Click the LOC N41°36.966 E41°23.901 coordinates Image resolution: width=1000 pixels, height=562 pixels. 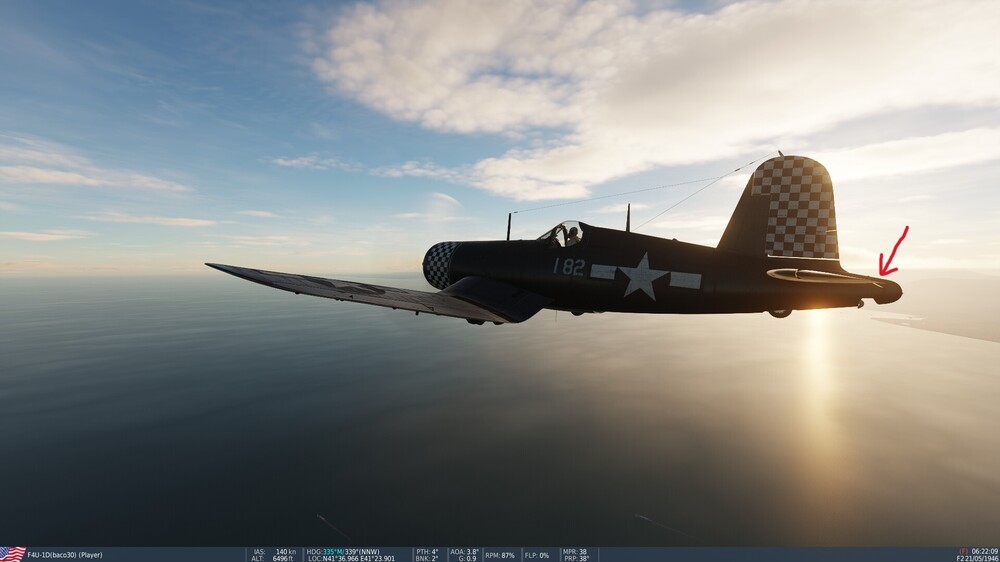(x=351, y=559)
